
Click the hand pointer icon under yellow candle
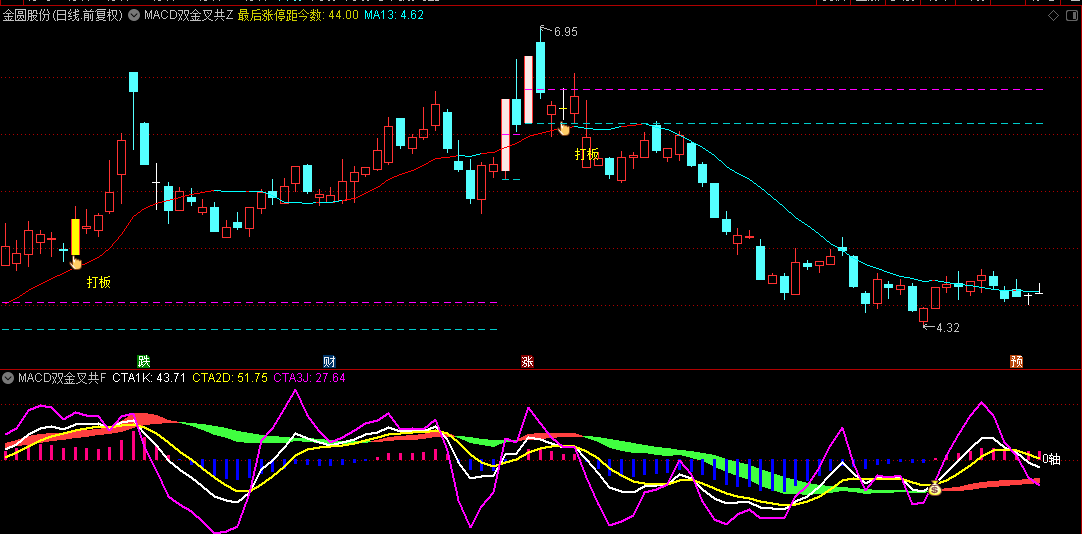(x=76, y=262)
